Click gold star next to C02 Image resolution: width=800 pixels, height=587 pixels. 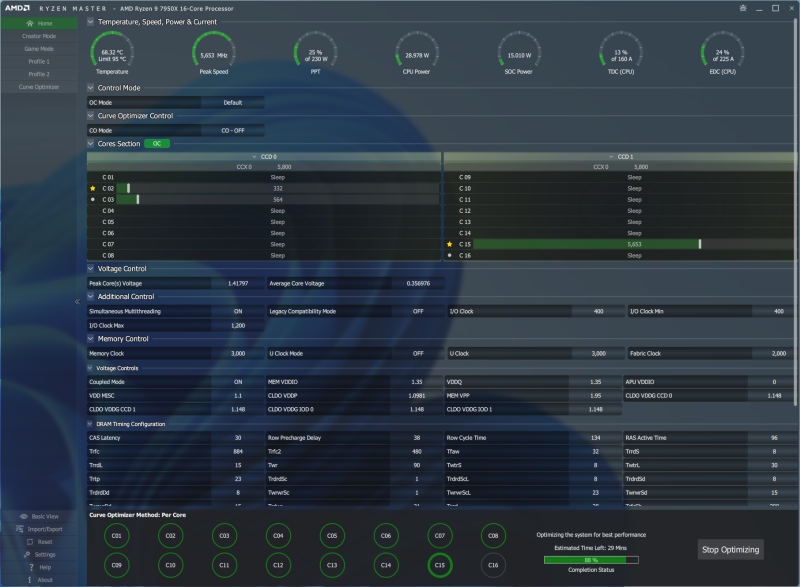click(92, 188)
